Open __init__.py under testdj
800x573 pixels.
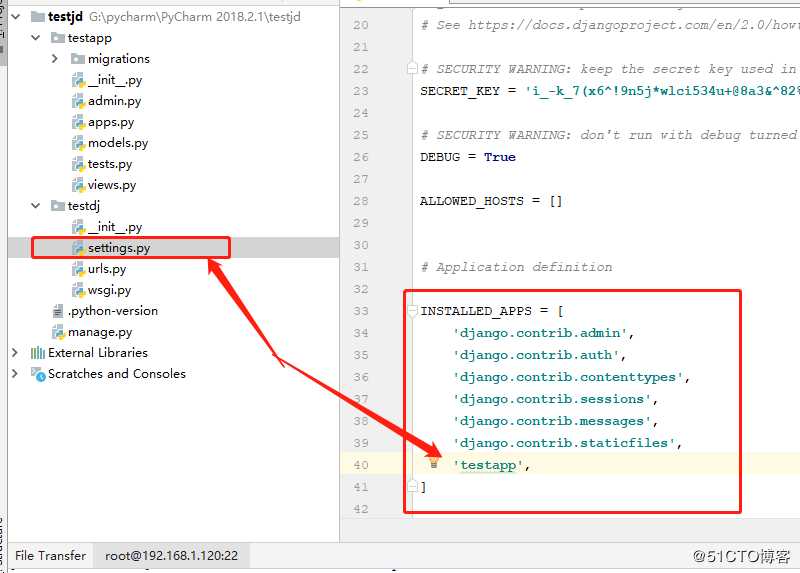(115, 227)
